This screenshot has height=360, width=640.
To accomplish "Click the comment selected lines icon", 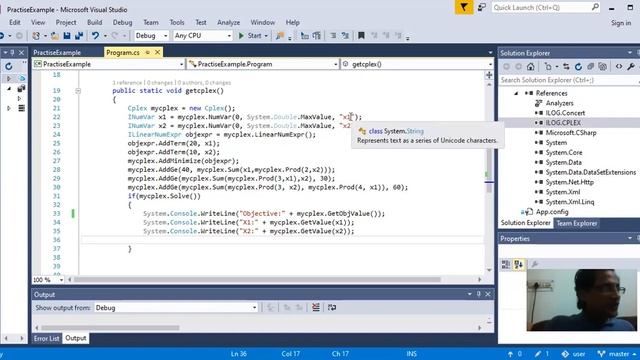I will (333, 36).
